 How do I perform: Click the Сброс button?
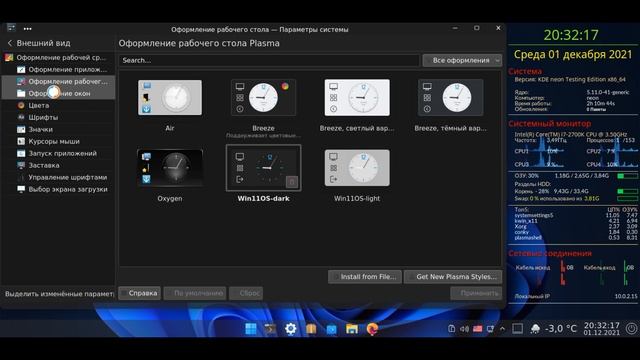pyautogui.click(x=246, y=293)
